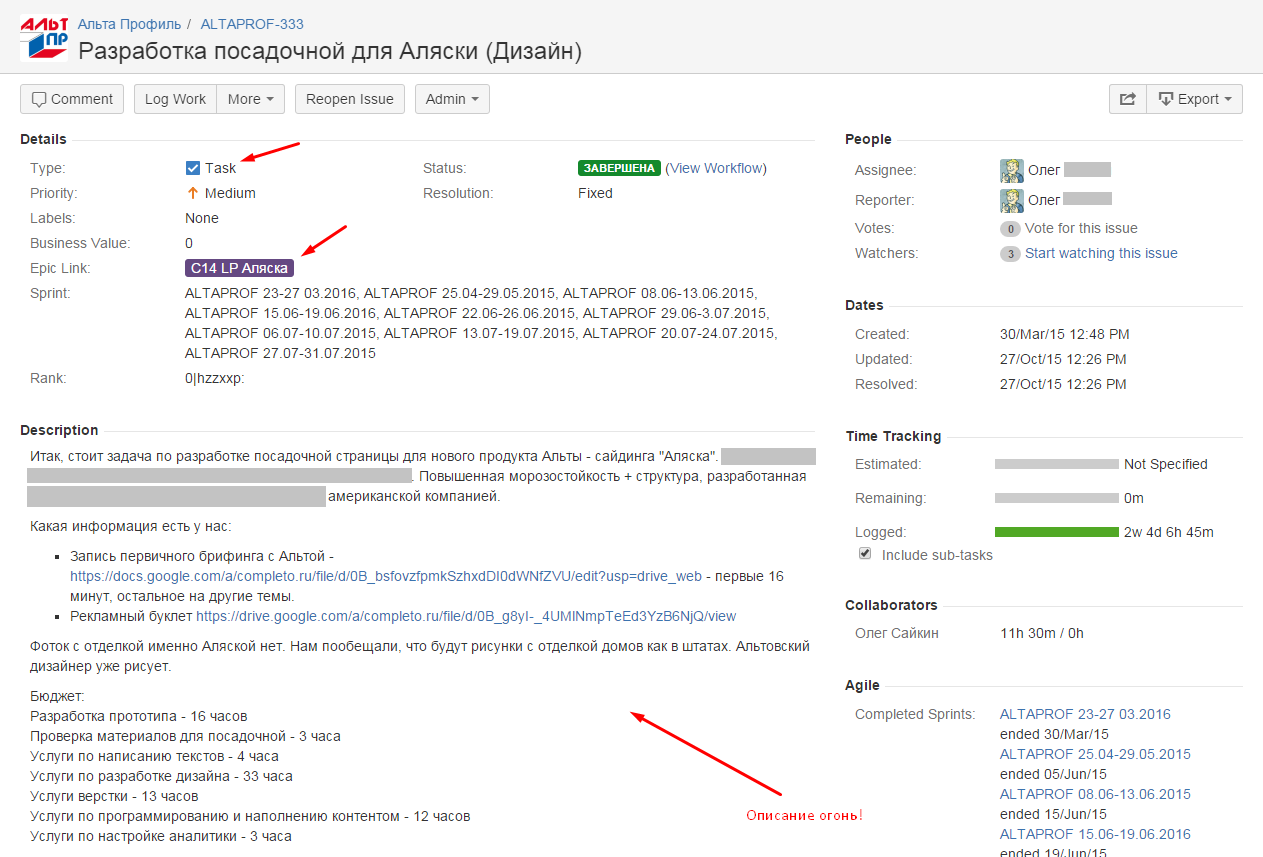Viewport: 1263px width, 857px height.
Task: Click the Estimated time progress bar
Action: 1057,464
